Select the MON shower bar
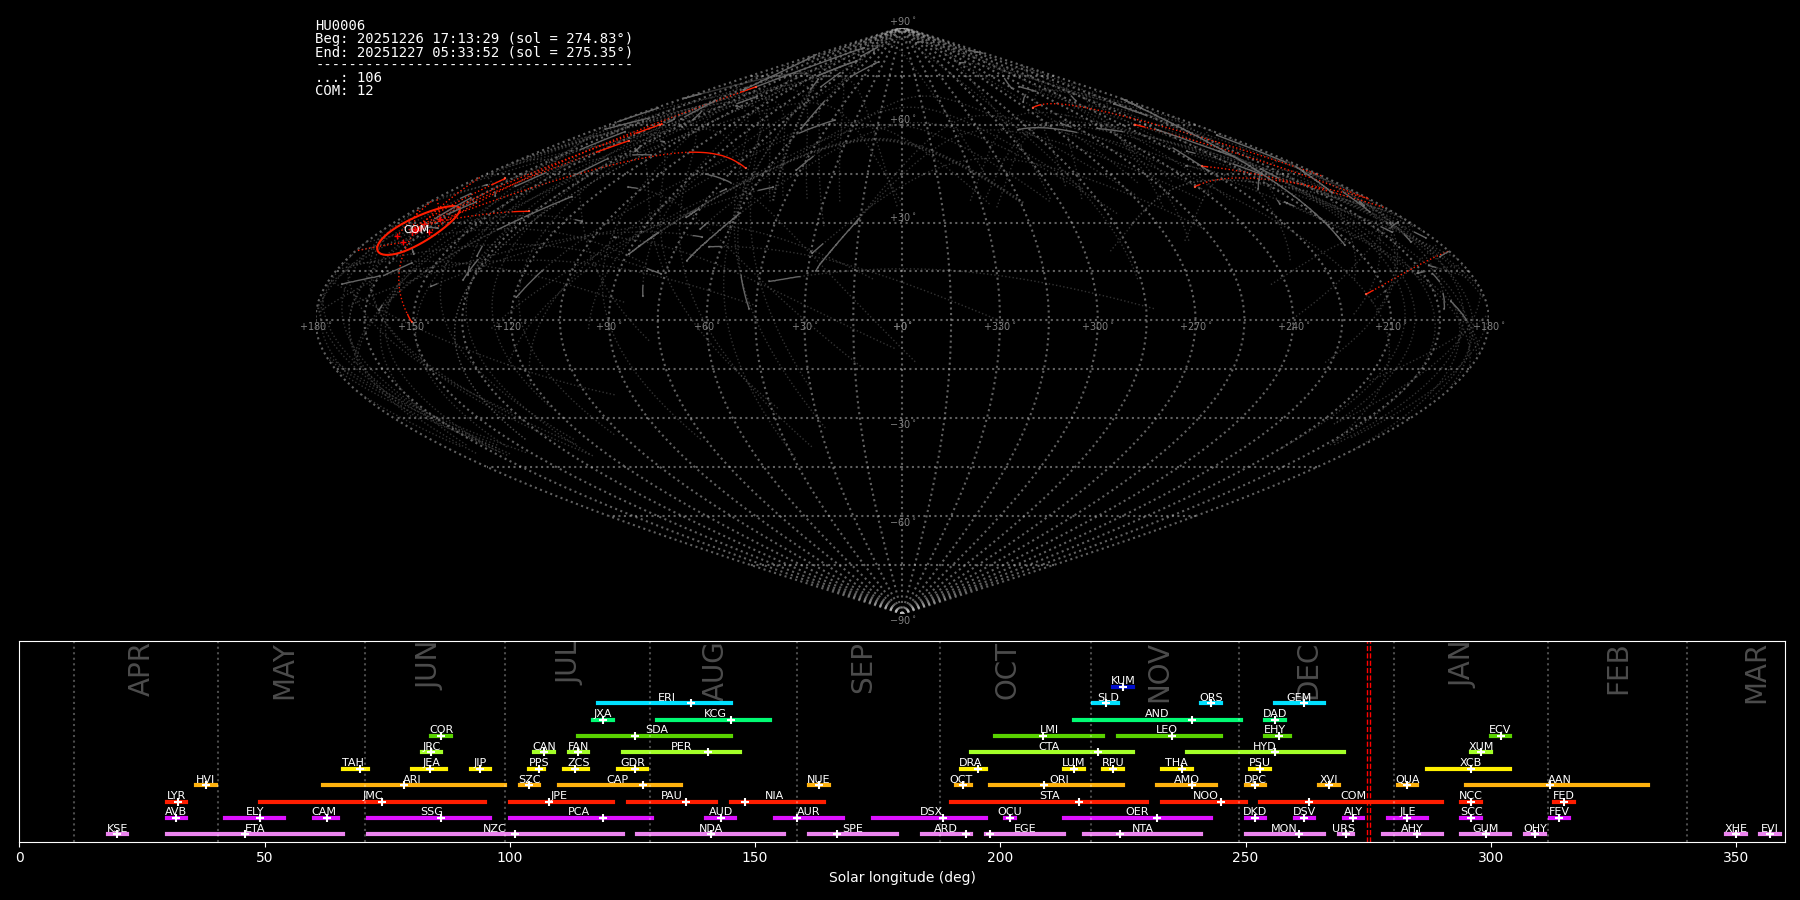This screenshot has width=1800, height=900. [x=1285, y=834]
